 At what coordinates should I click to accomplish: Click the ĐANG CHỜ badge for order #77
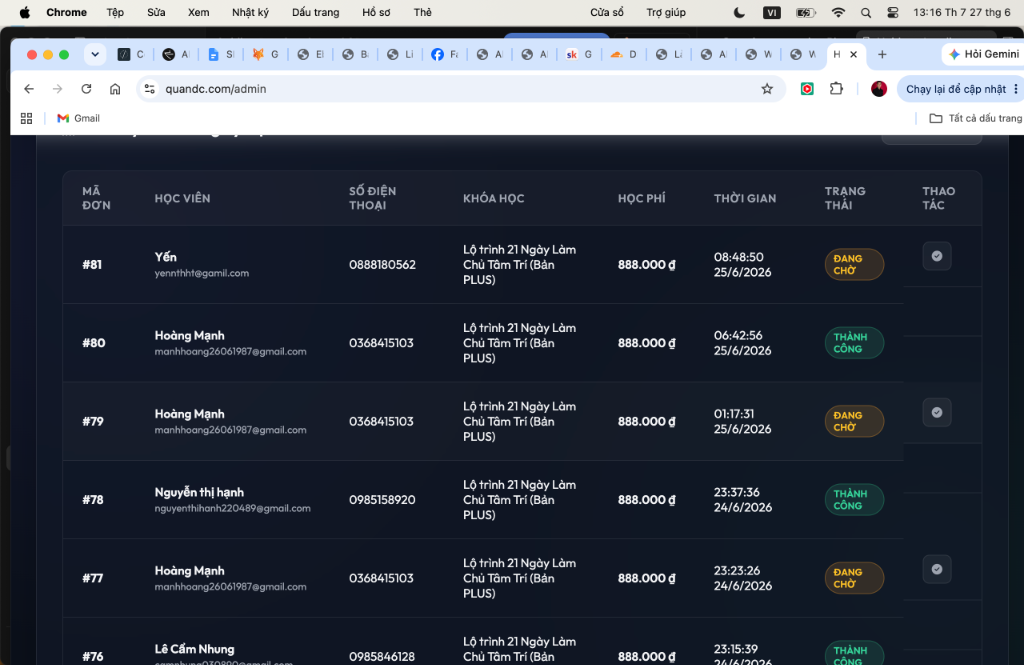[x=854, y=578]
